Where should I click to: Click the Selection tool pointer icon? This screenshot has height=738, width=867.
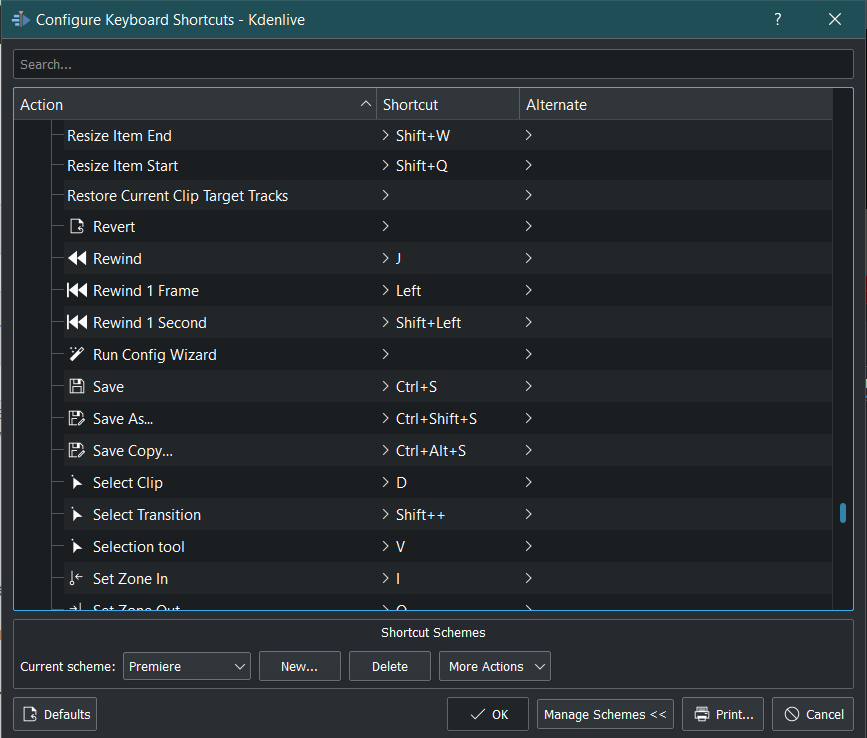coord(77,547)
